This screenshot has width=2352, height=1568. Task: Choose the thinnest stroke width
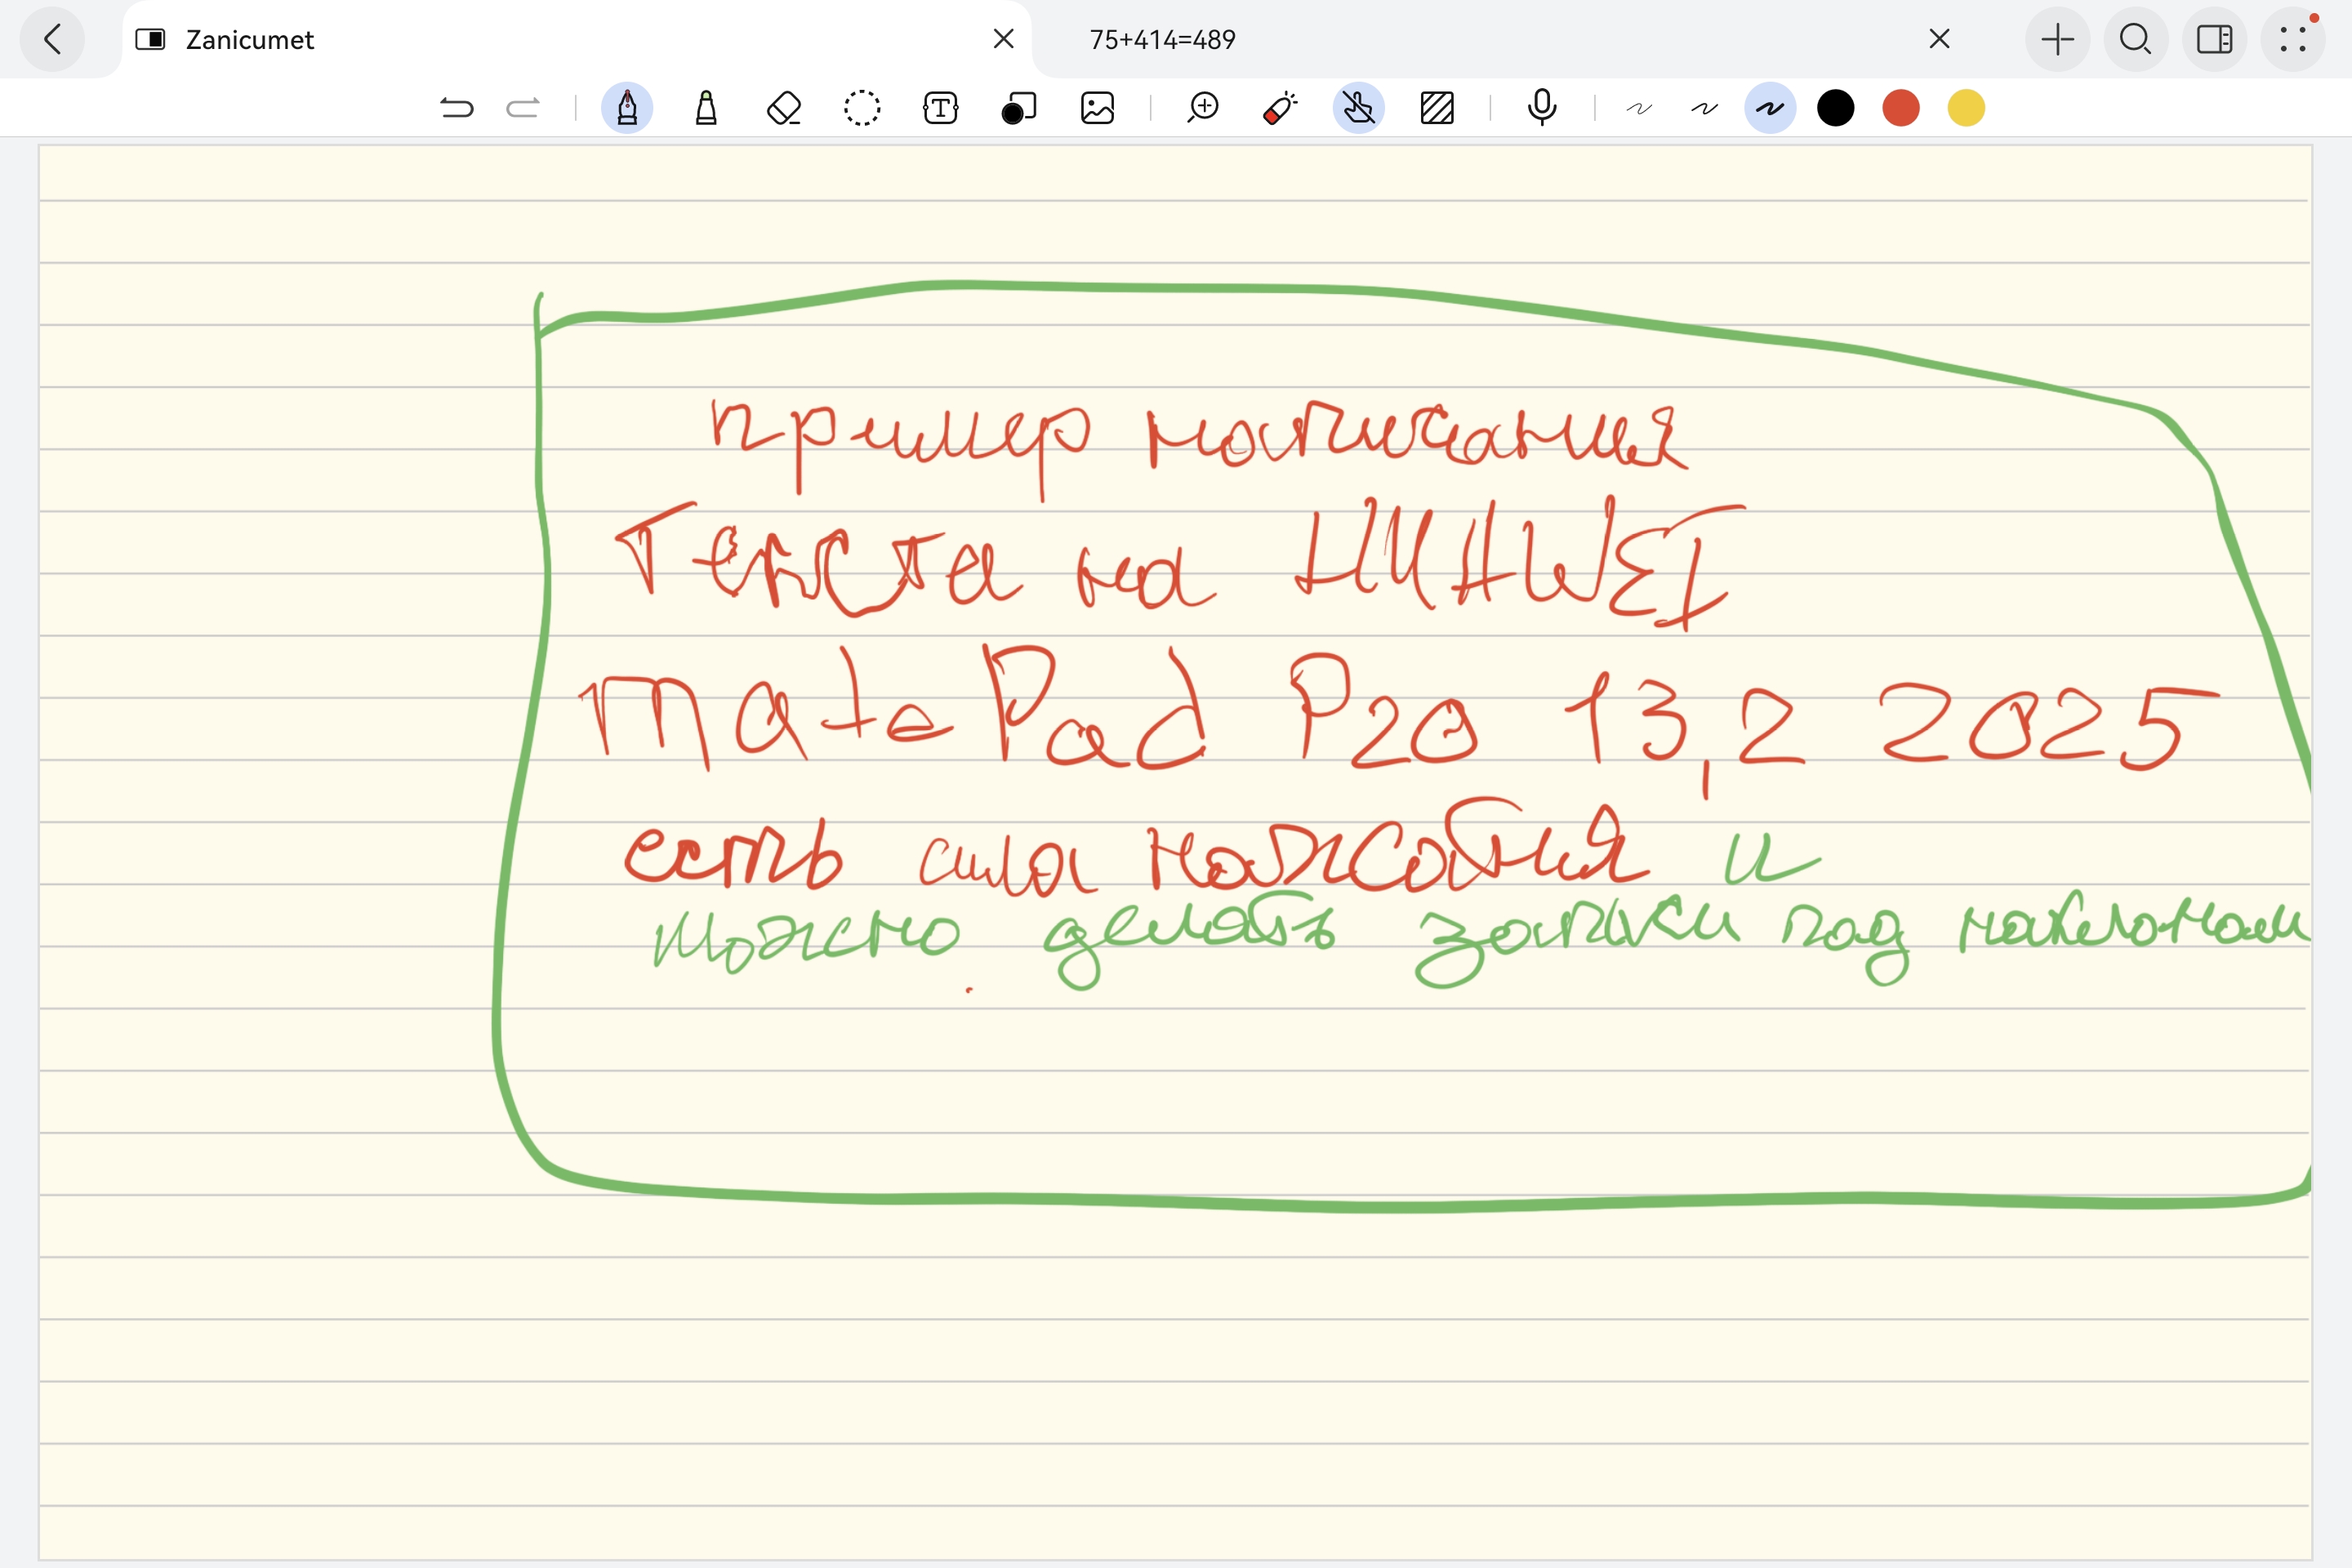click(x=1639, y=108)
